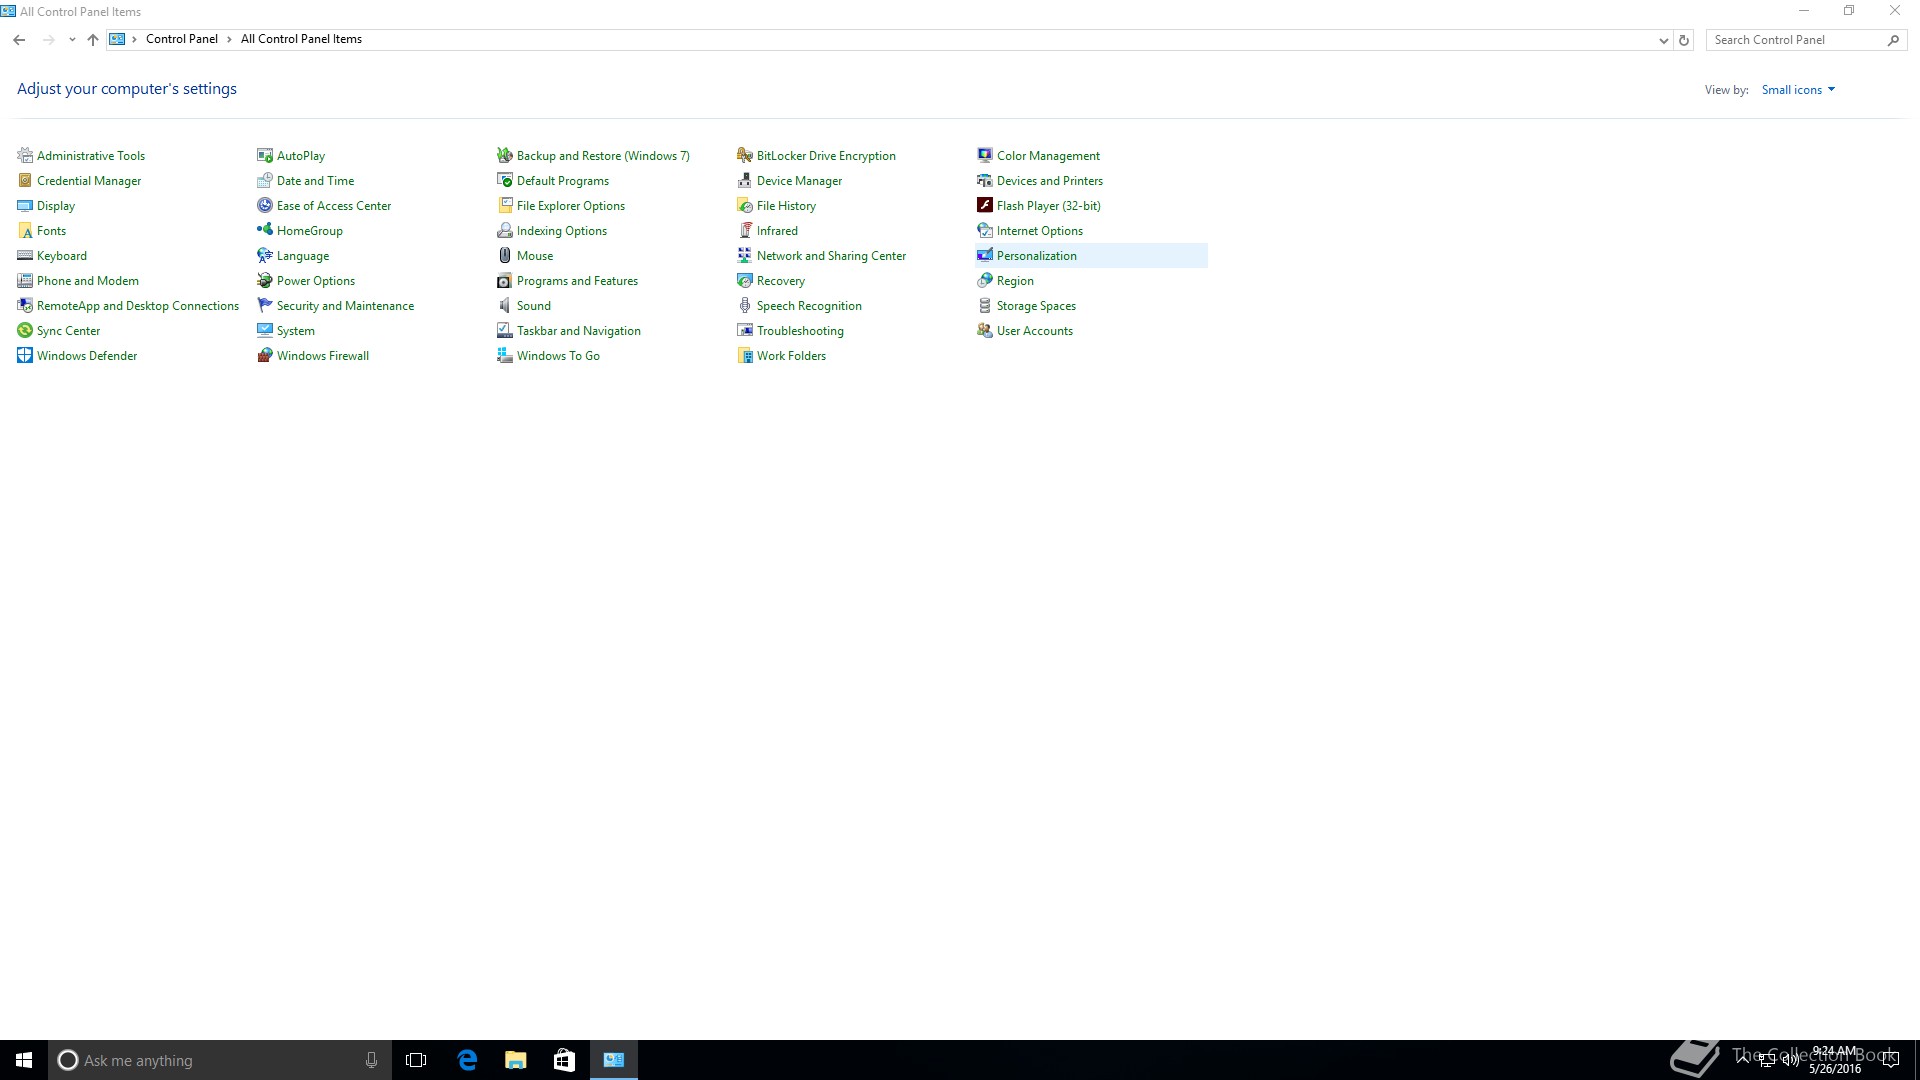The image size is (1920, 1080).
Task: Go back using the back arrow
Action: tap(19, 40)
